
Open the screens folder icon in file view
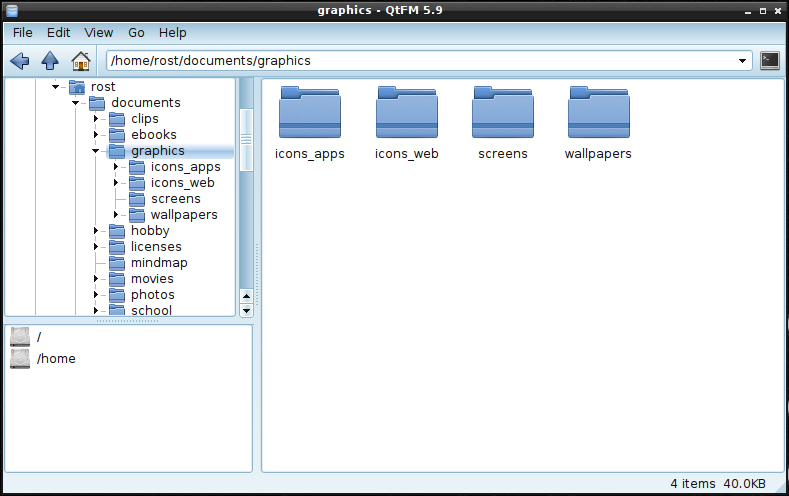(503, 112)
